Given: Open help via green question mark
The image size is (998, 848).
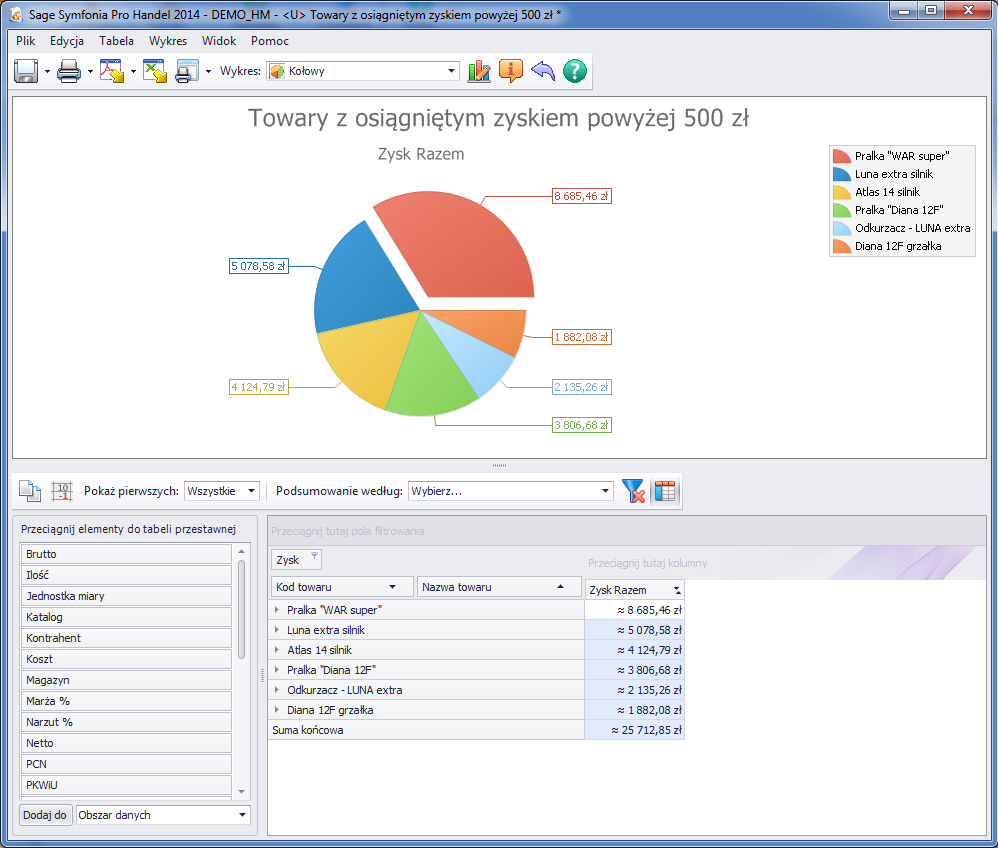Looking at the screenshot, I should [x=574, y=71].
